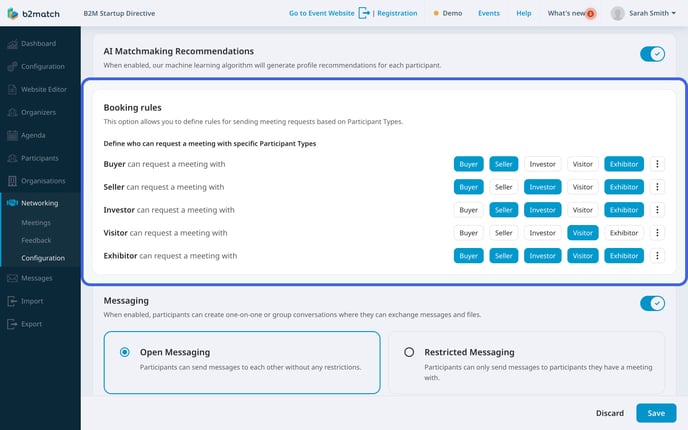This screenshot has width=688, height=430.
Task: Open Configuration under Networking submenu
Action: pyautogui.click(x=43, y=258)
